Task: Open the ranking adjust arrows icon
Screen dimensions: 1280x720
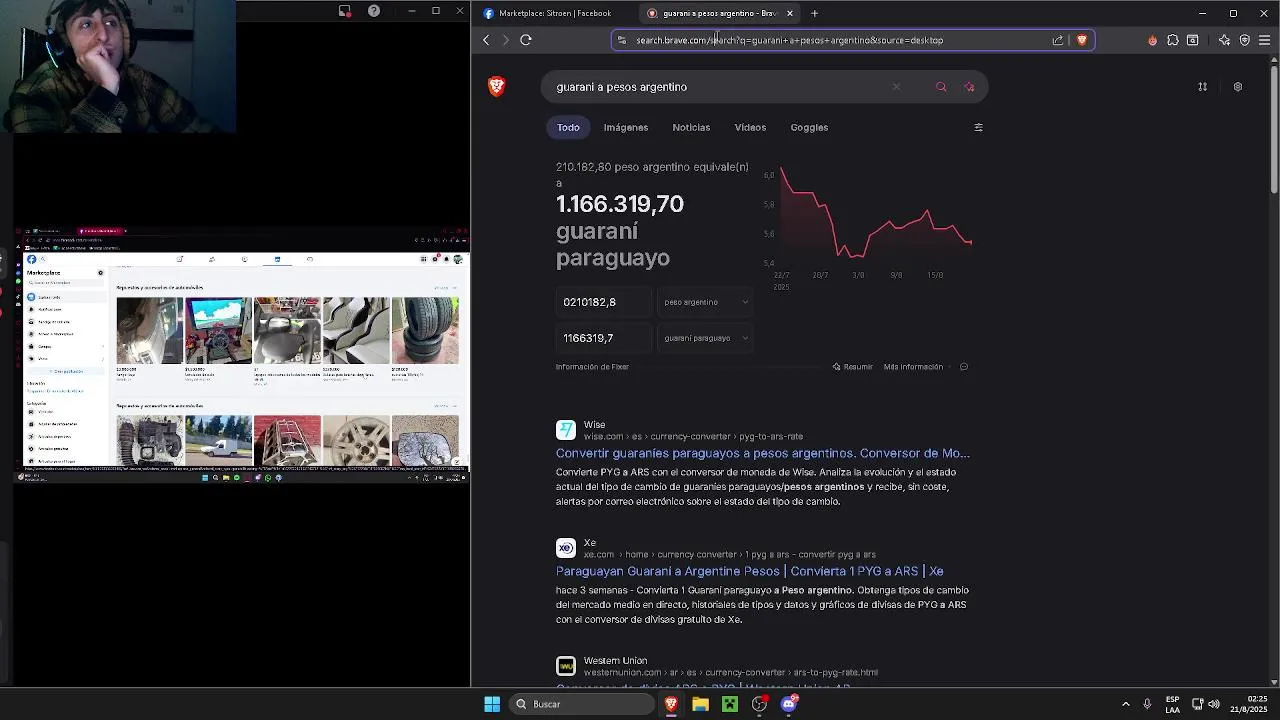Action: click(x=1202, y=87)
